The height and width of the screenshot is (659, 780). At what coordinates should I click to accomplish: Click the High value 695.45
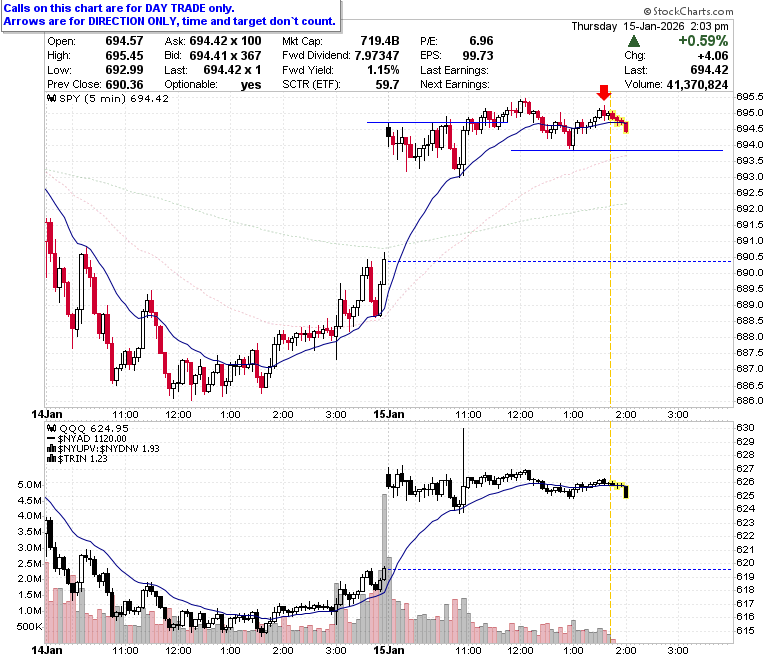click(x=124, y=55)
